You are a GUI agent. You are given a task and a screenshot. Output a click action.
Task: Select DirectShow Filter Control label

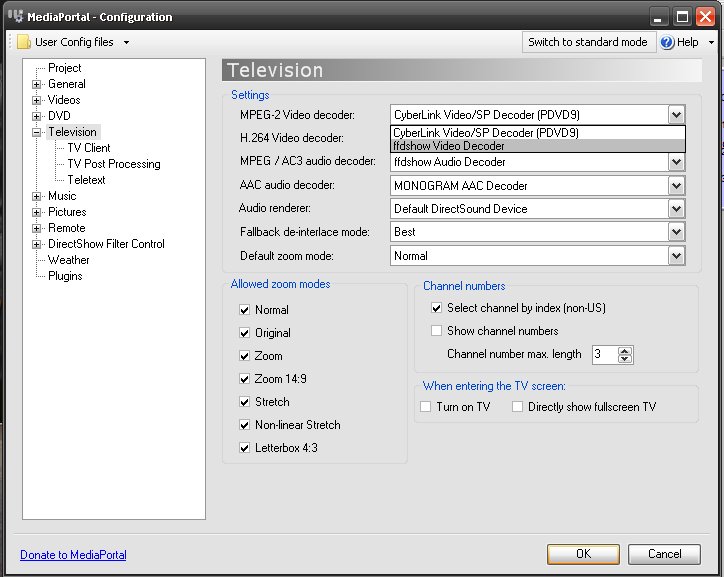[x=106, y=244]
